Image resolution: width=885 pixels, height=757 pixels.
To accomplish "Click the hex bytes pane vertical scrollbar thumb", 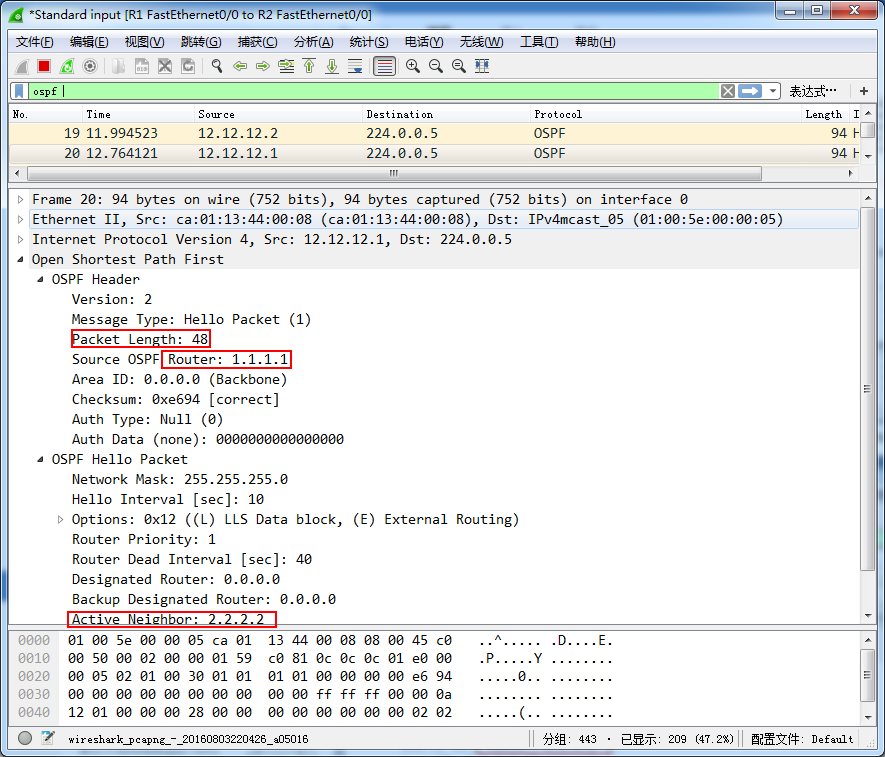I will [867, 675].
